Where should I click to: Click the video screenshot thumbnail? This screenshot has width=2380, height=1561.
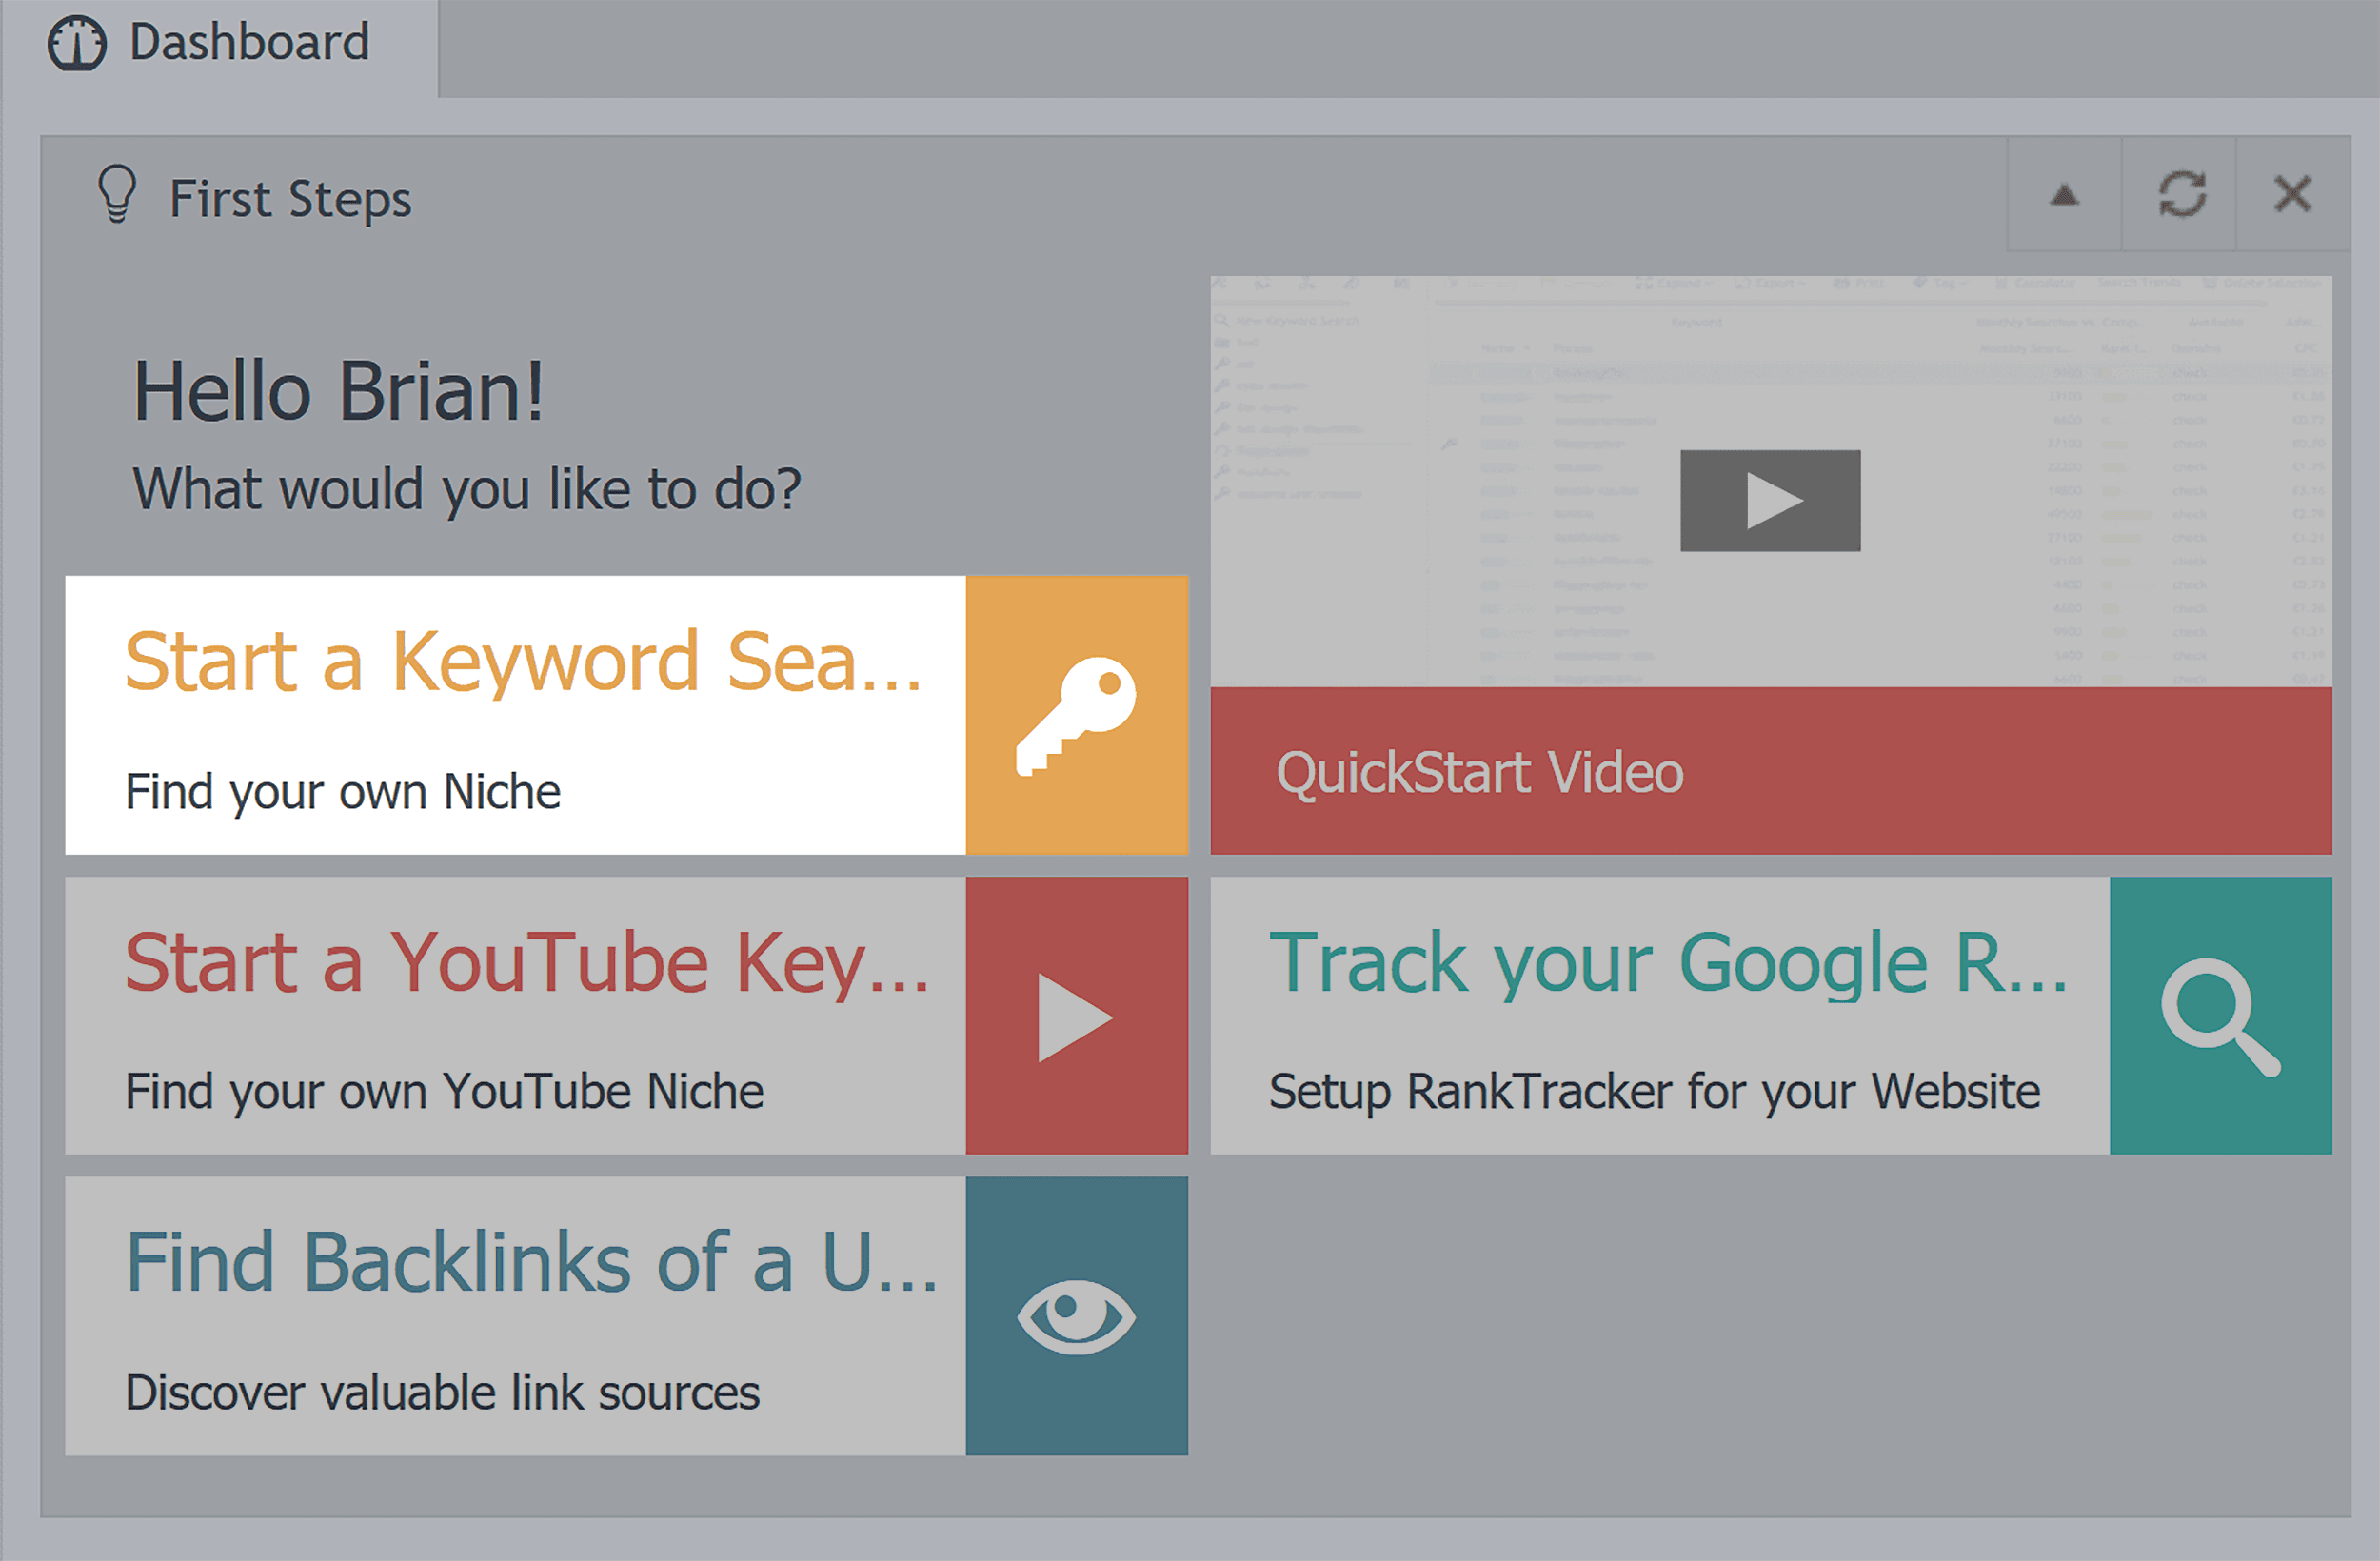click(1771, 481)
